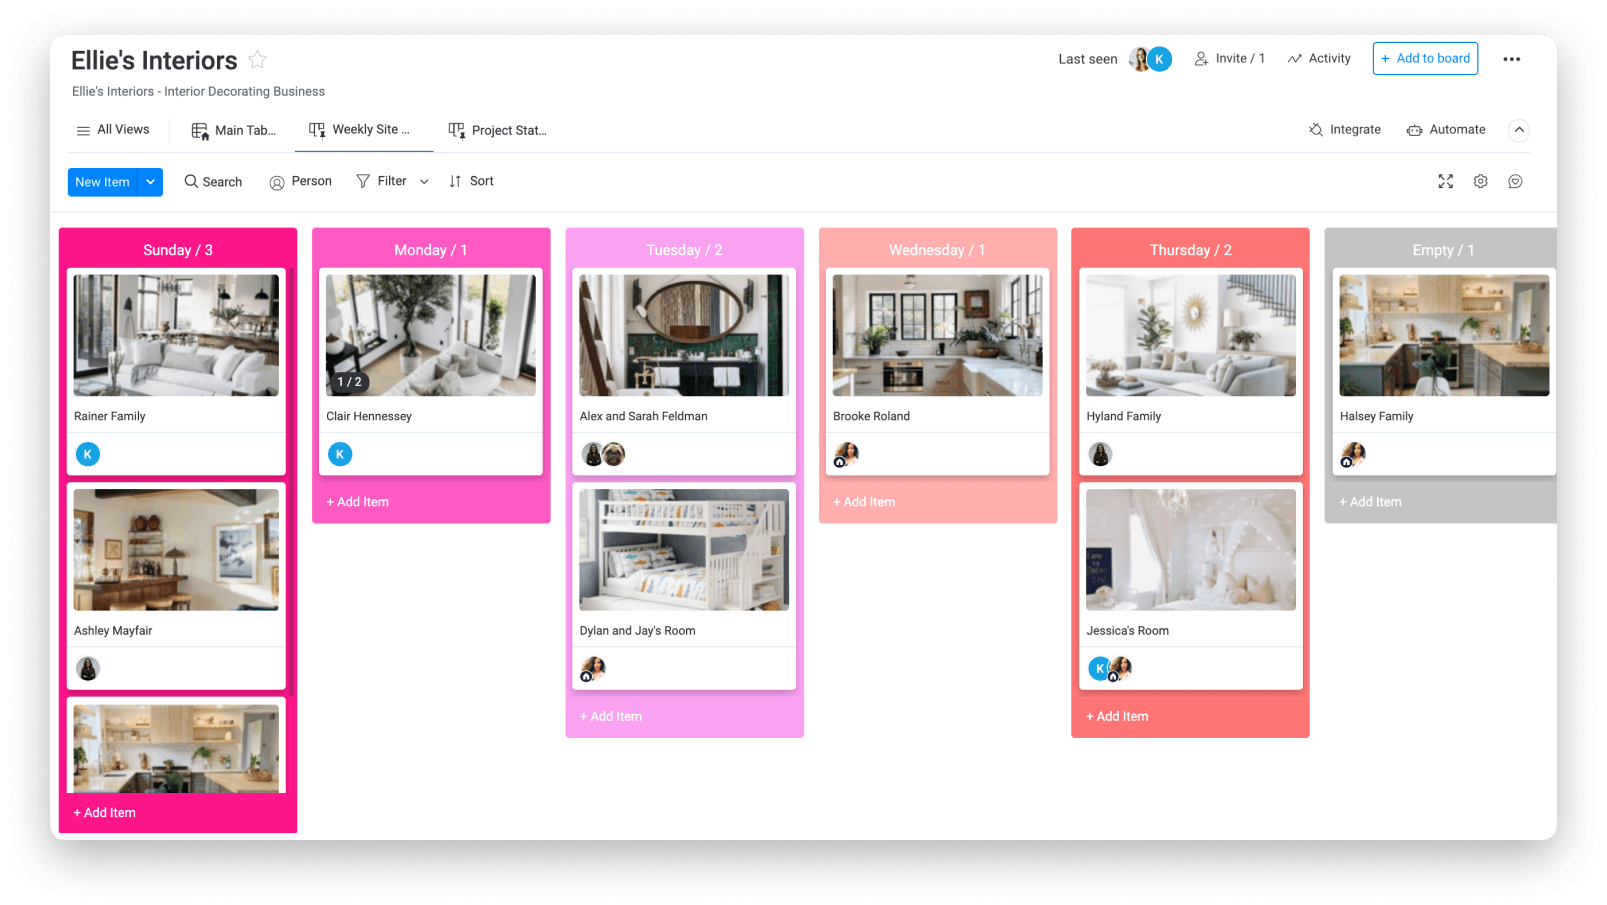This screenshot has height=905, width=1607.
Task: Open the Person filter
Action: coord(300,181)
